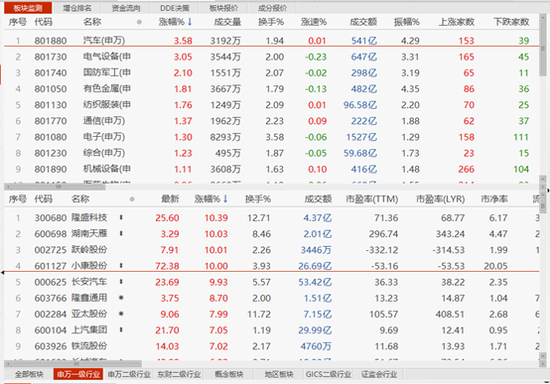Screen dimensions: 550x384
Task: Switch to the 板块报价 tab
Action: [223, 8]
